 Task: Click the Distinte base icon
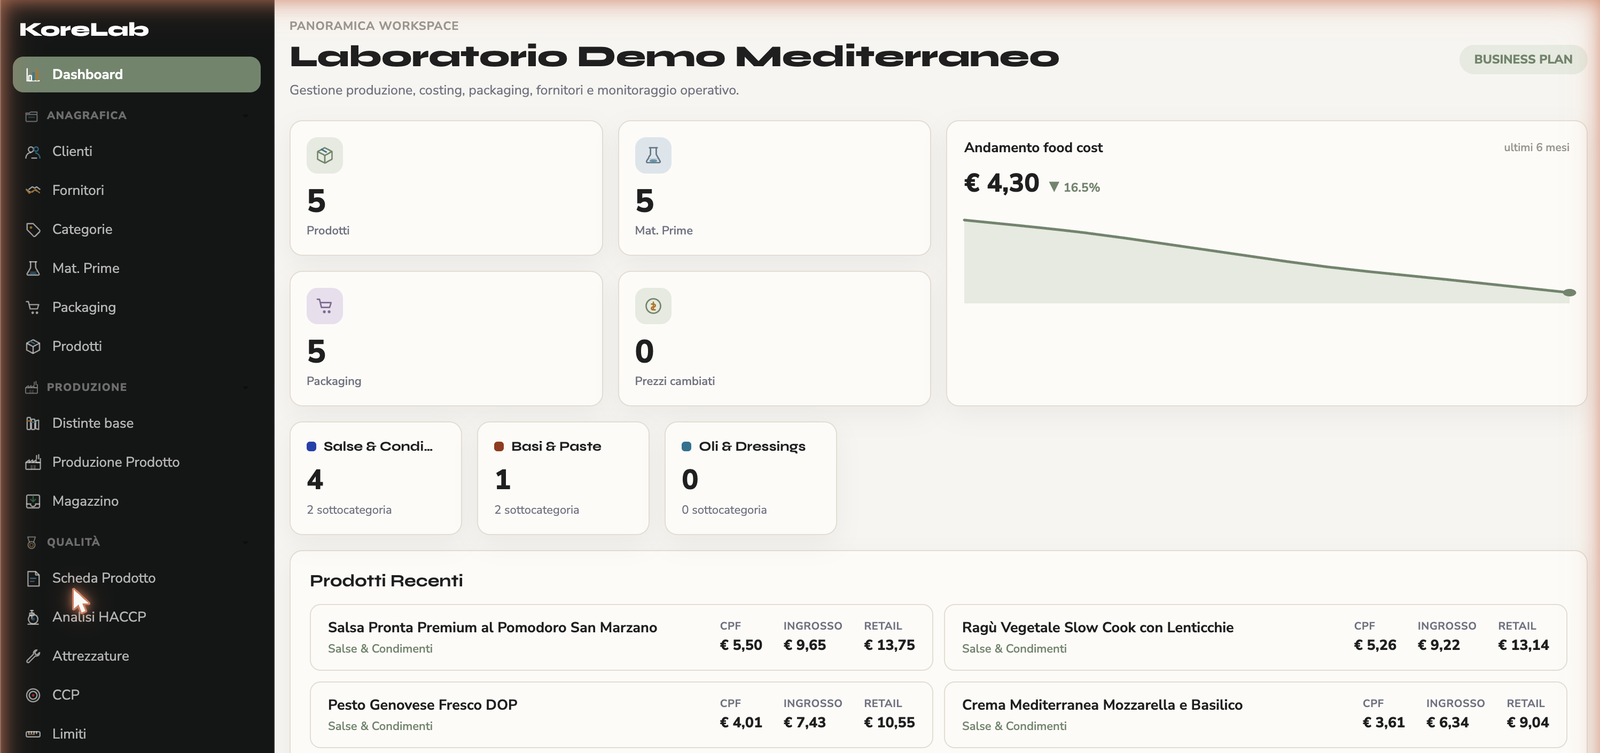tap(33, 423)
